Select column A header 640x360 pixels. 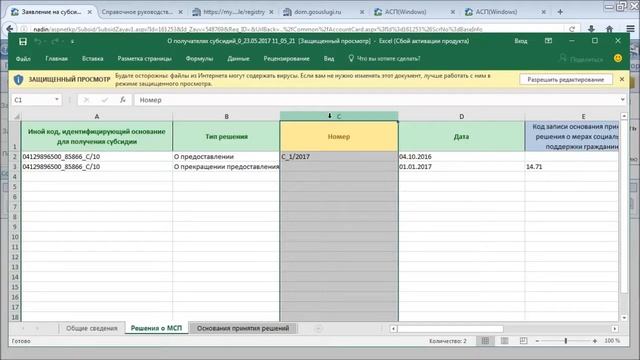tap(97, 116)
